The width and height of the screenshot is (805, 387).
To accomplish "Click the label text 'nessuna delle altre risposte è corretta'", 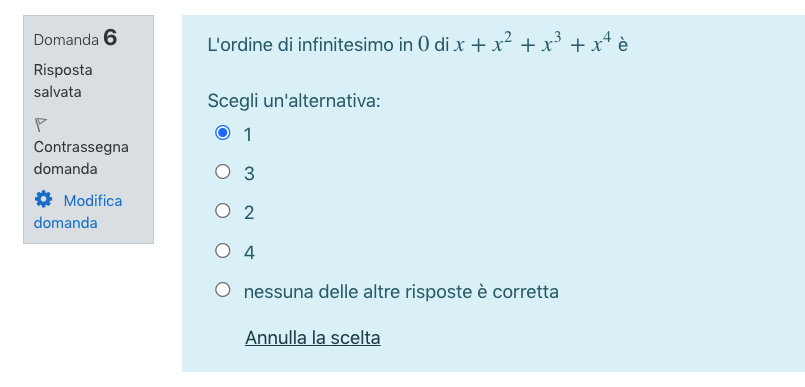I will tap(401, 292).
